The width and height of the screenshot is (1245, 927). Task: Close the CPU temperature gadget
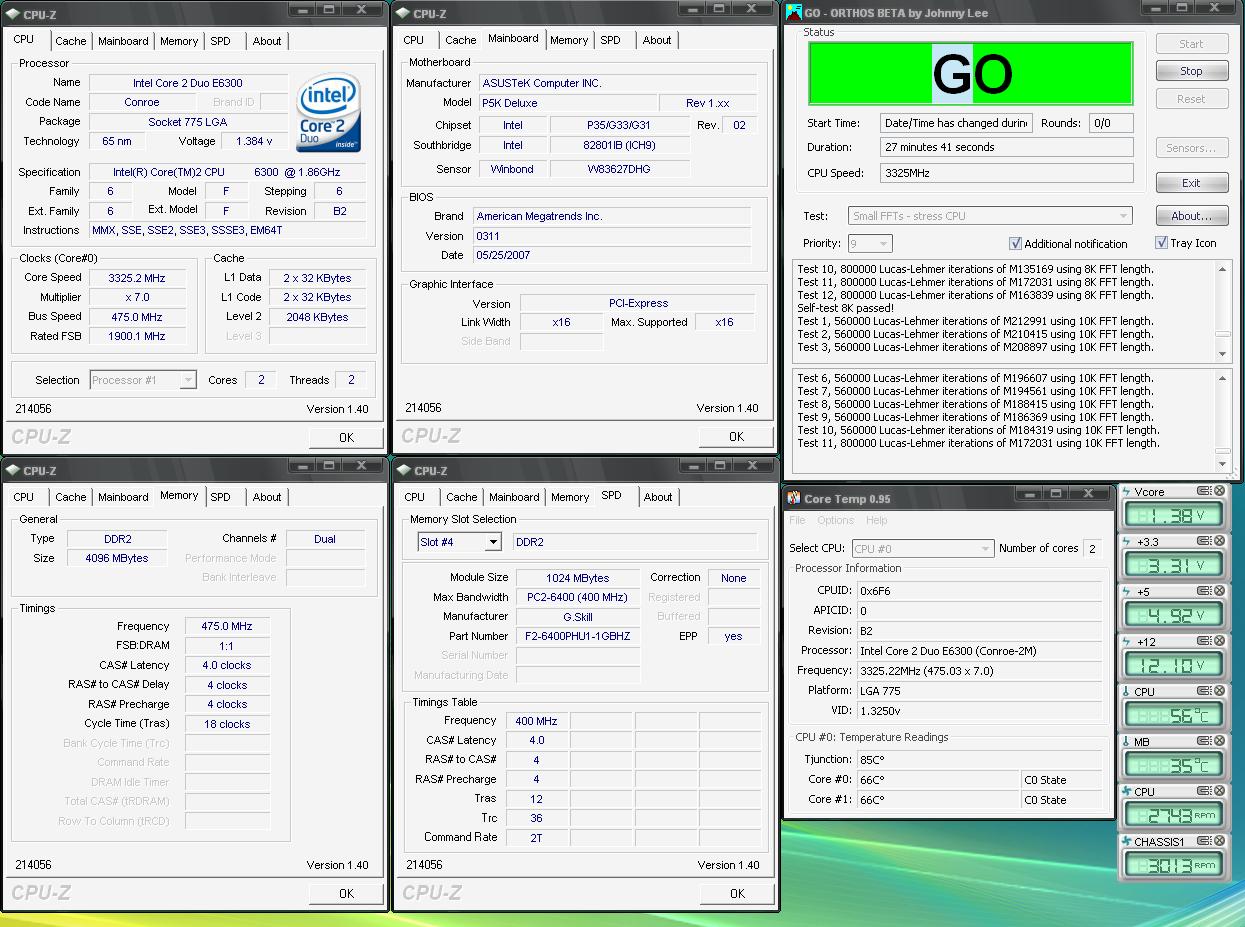point(1219,691)
